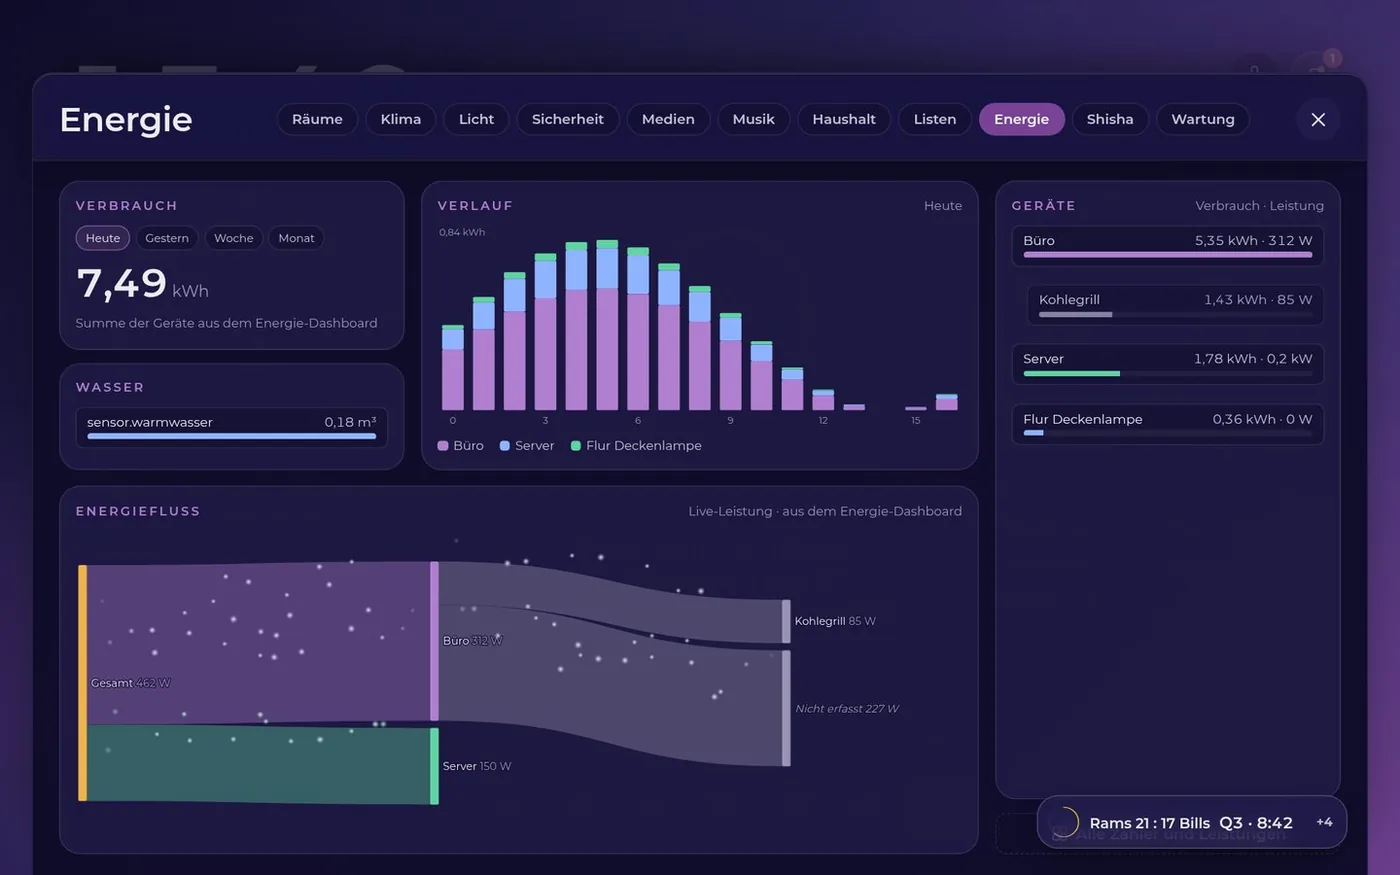Switch to the Sicherheit tab
The width and height of the screenshot is (1400, 875).
point(568,119)
